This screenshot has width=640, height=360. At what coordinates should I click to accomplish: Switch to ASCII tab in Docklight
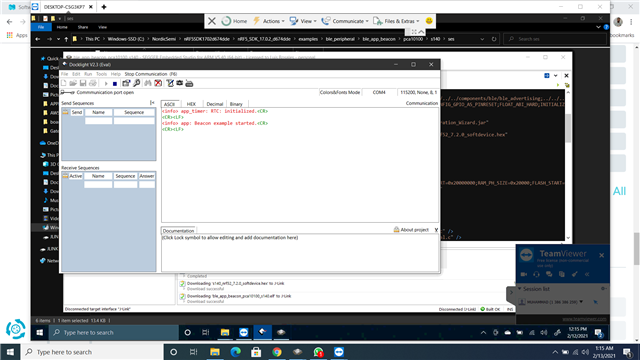169,104
